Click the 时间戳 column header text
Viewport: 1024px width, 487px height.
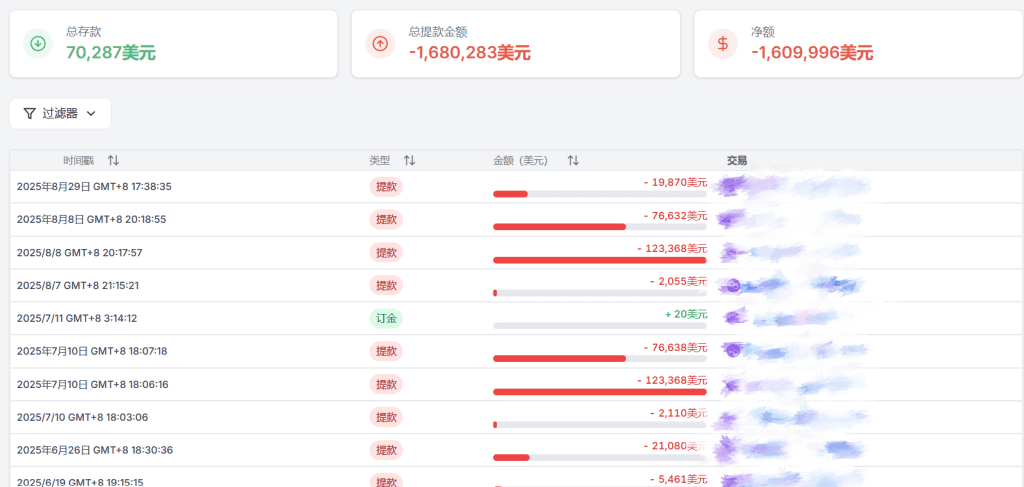[x=77, y=161]
